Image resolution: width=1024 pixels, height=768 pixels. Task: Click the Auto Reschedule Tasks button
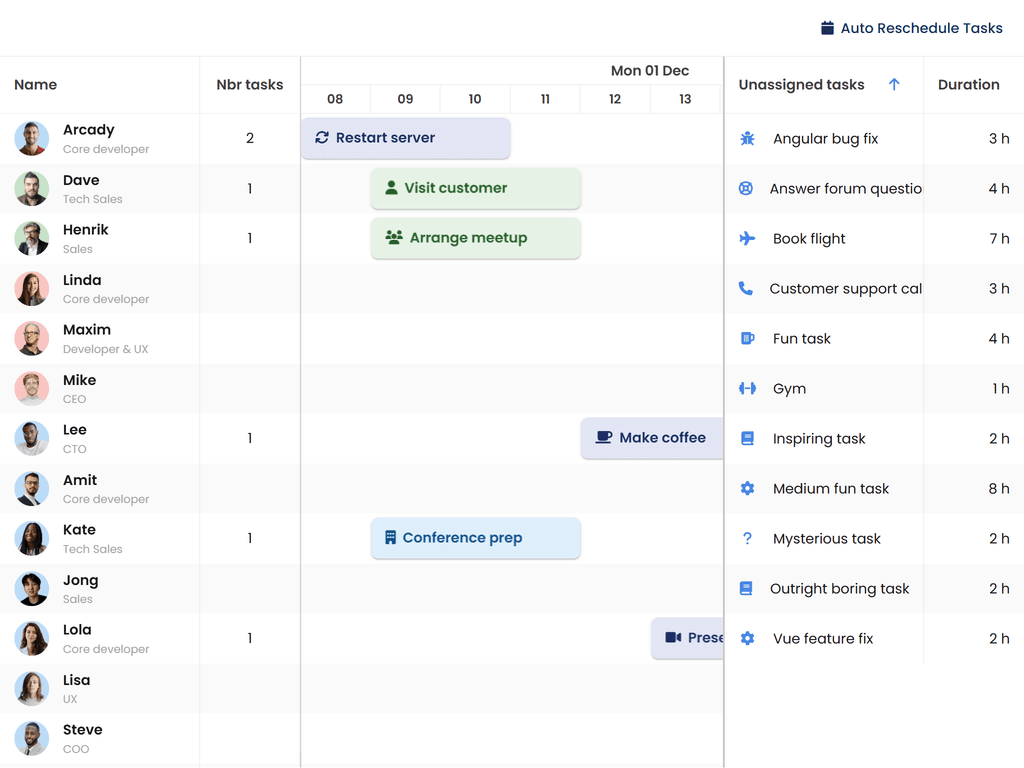click(911, 28)
